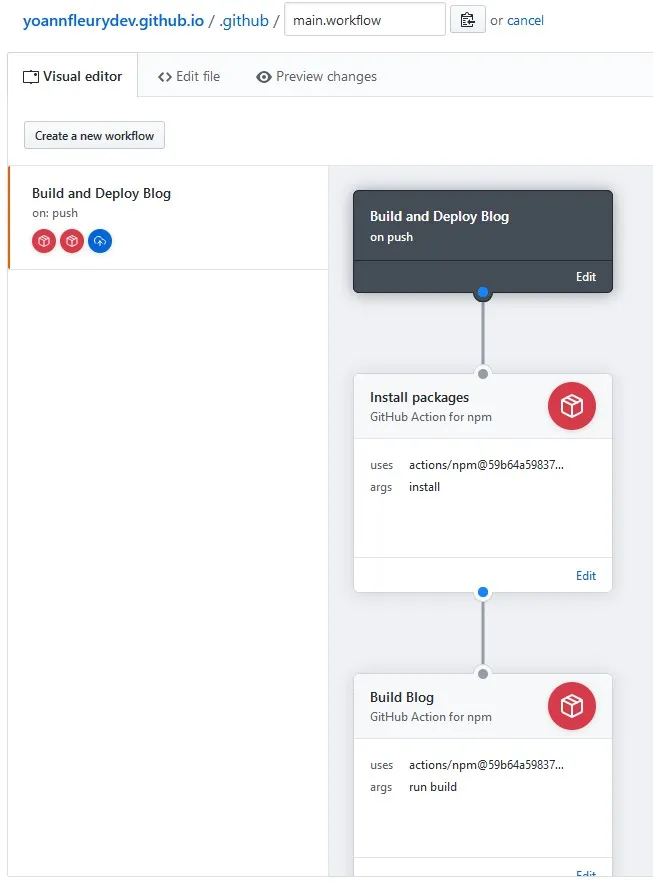Click the first red package icon on the sidebar card
Screen dimensions: 653x883
pyautogui.click(x=43, y=240)
